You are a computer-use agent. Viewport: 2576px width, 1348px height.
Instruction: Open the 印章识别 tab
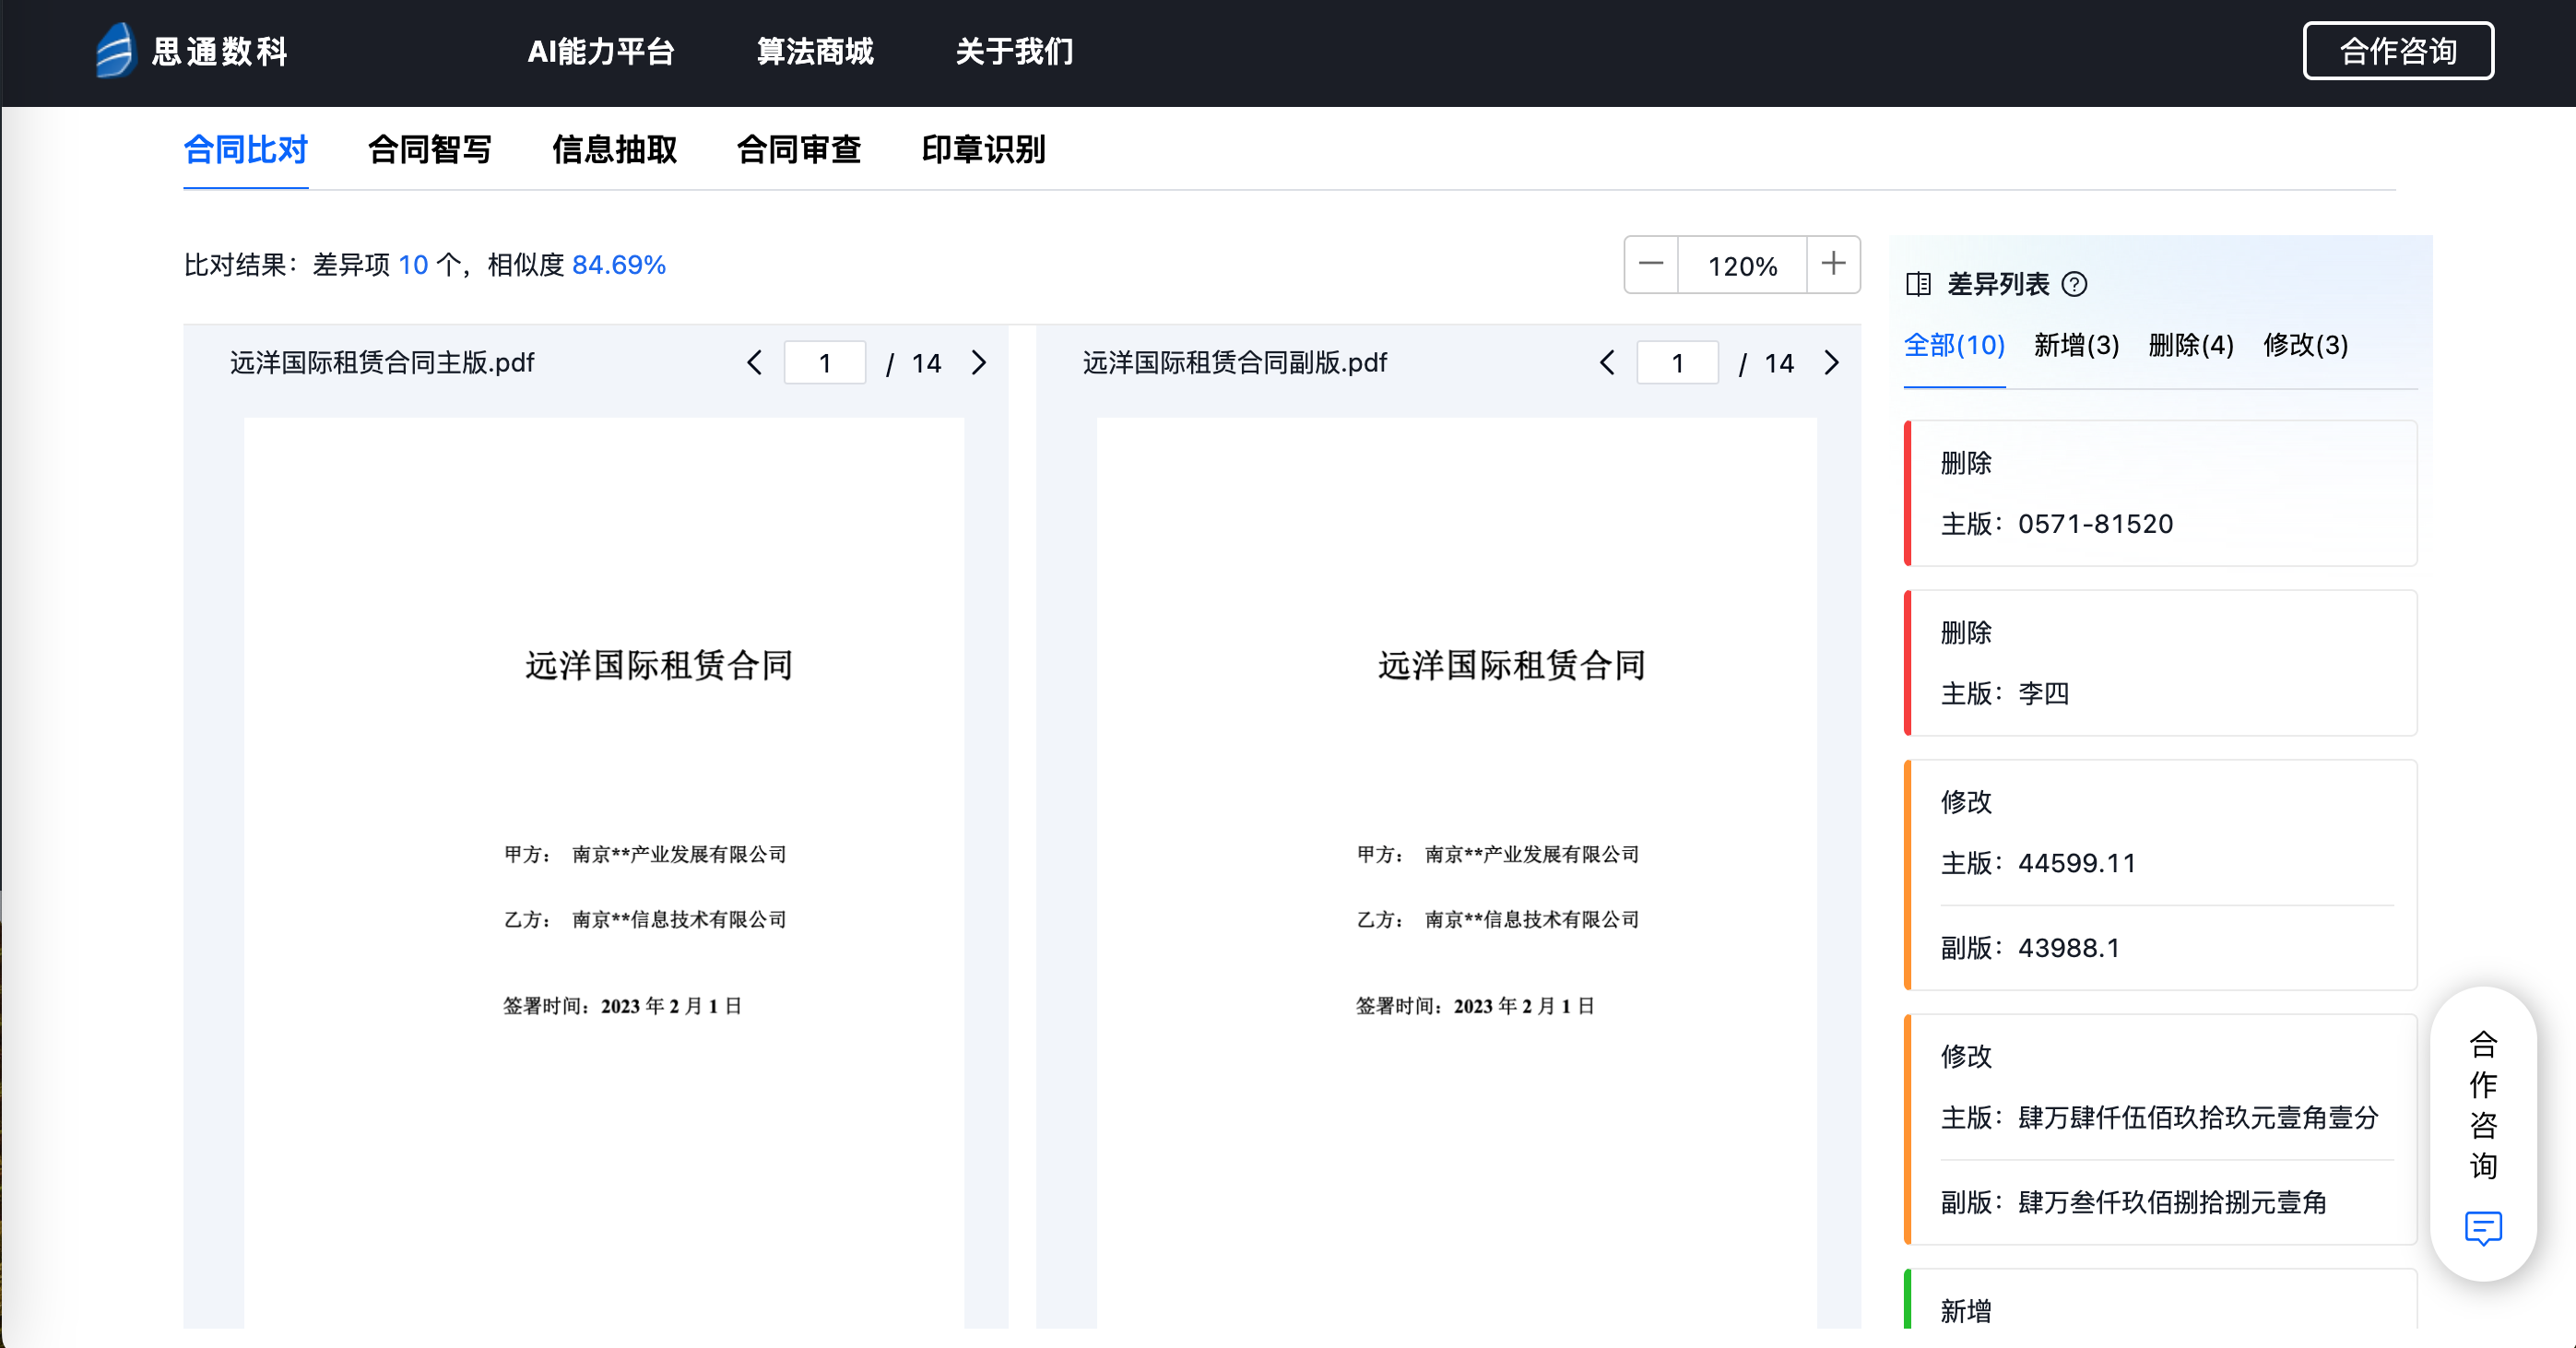click(983, 150)
